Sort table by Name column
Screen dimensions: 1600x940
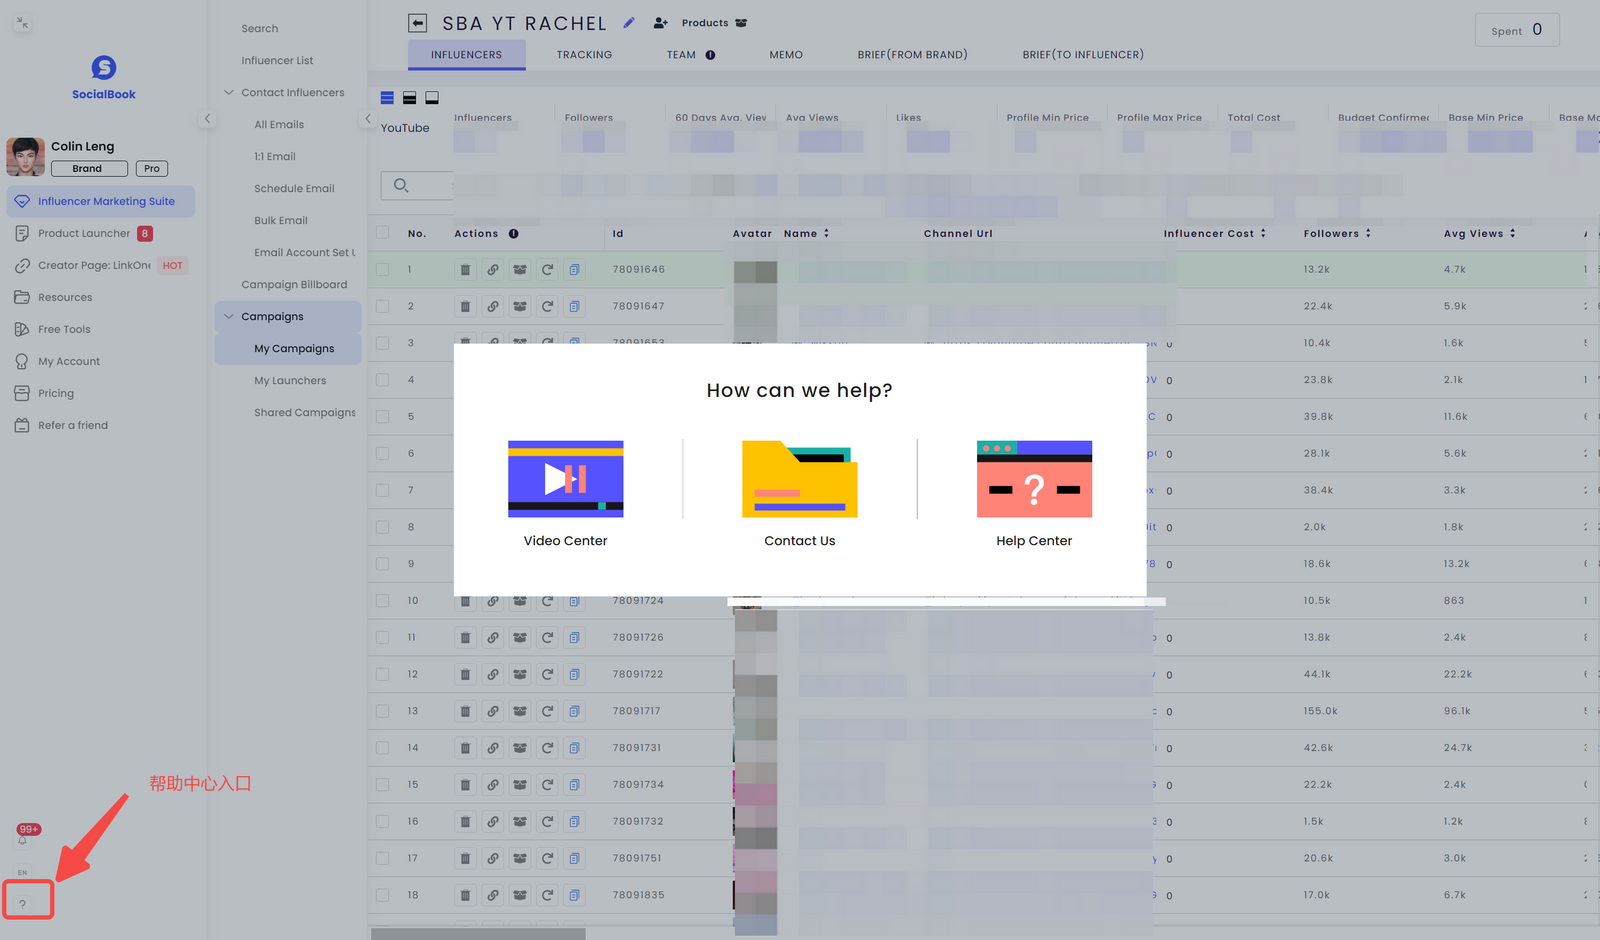coord(826,234)
